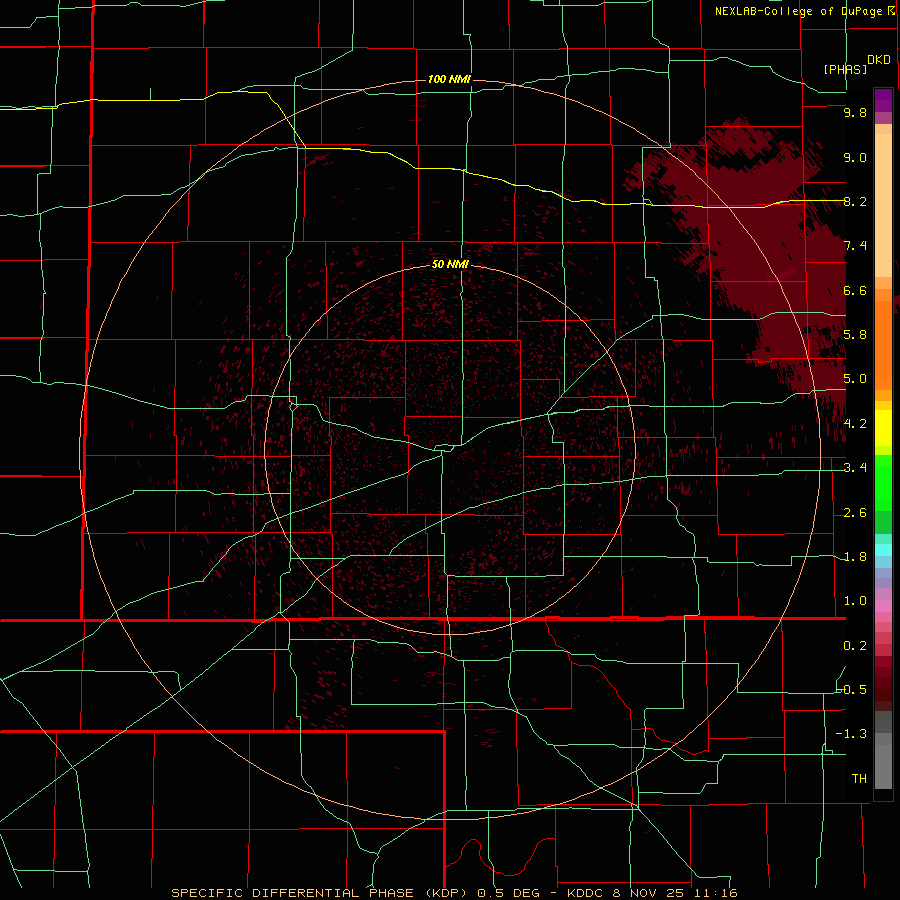Click the pink segment of color bar
The height and width of the screenshot is (900, 900).
[x=883, y=605]
